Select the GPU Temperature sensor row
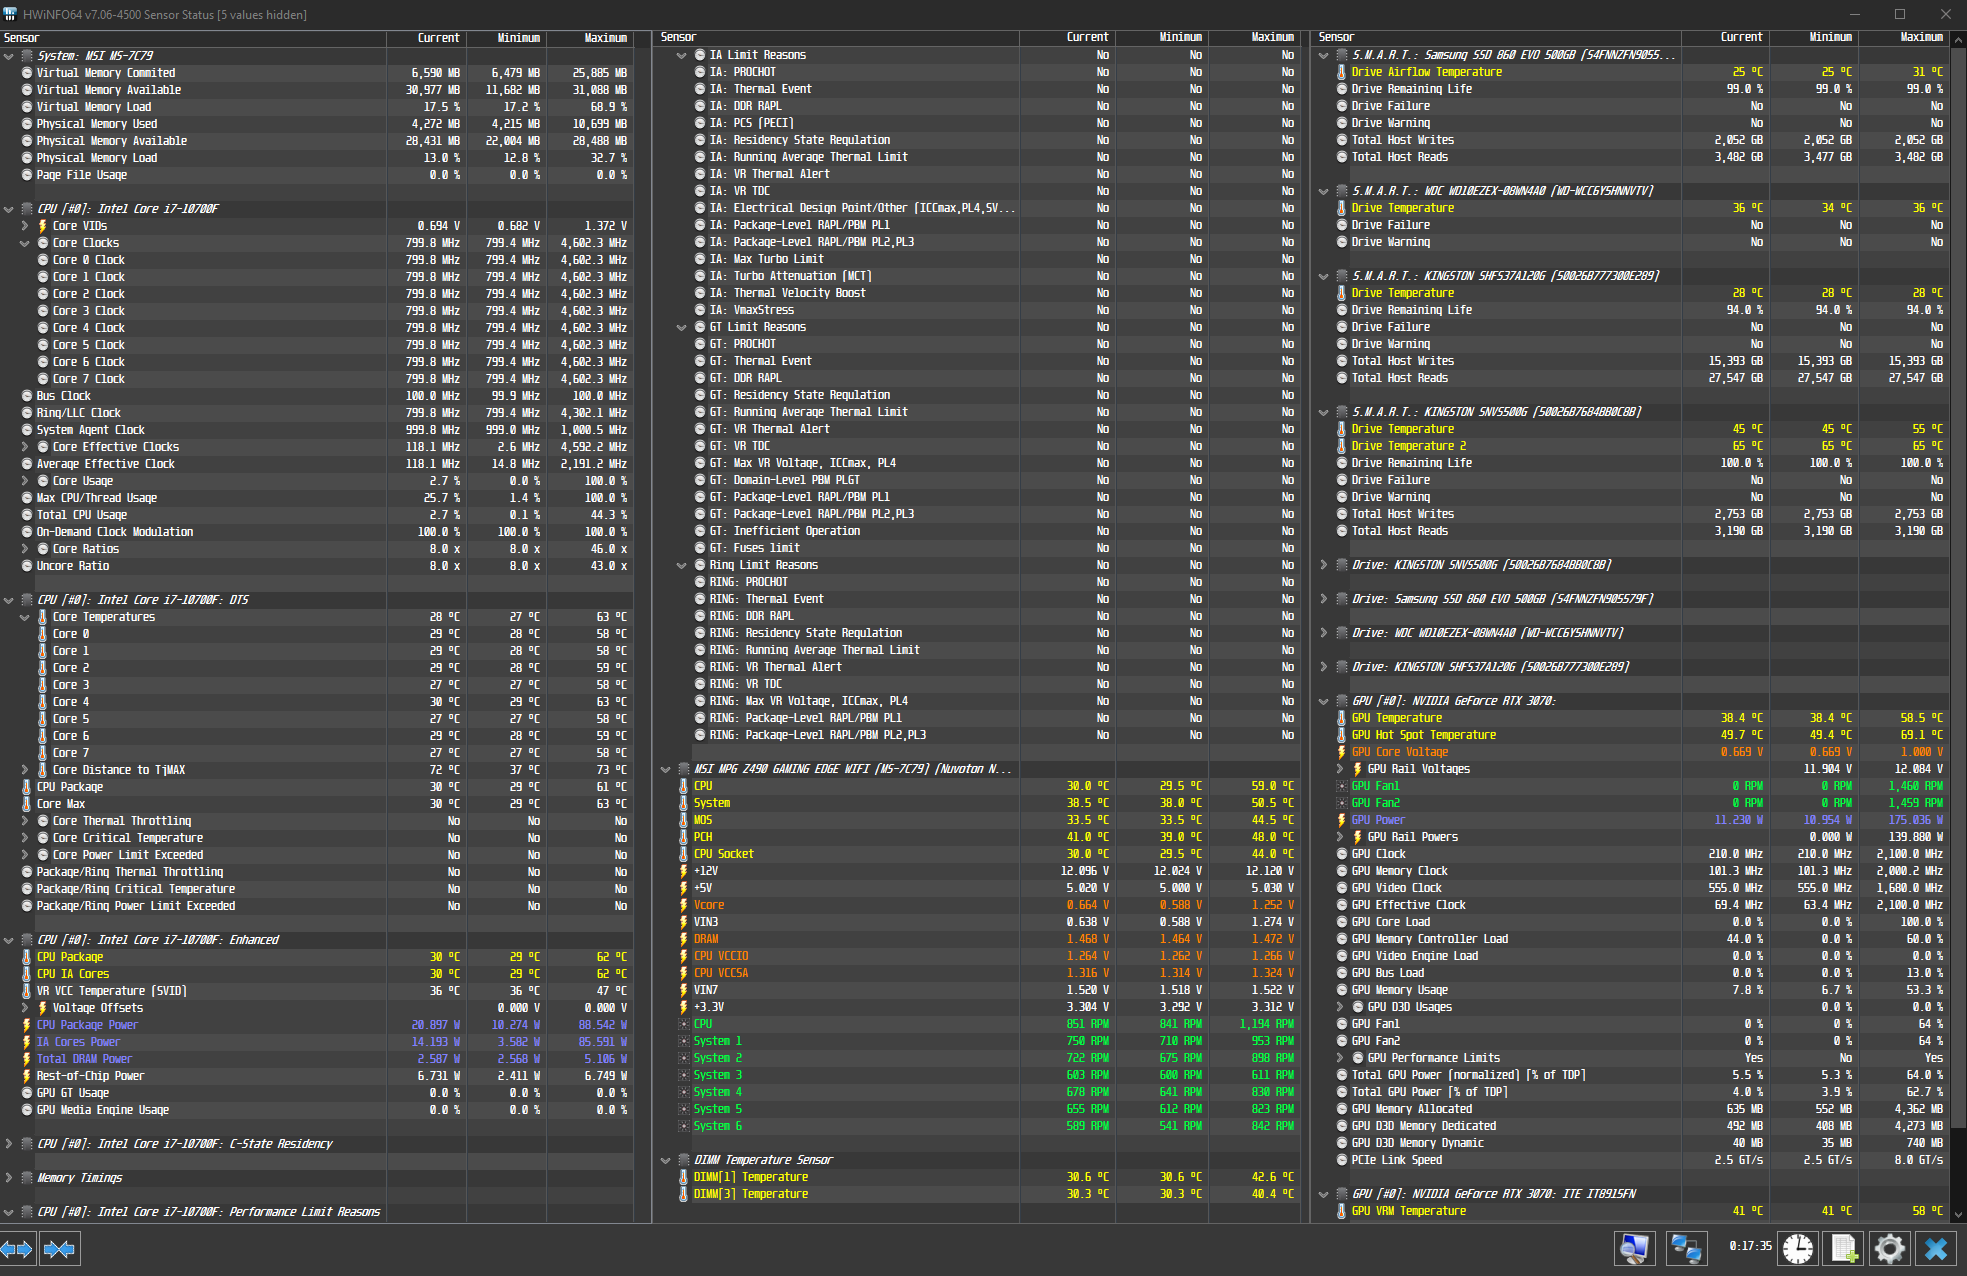The height and width of the screenshot is (1276, 1967). coord(1396,718)
